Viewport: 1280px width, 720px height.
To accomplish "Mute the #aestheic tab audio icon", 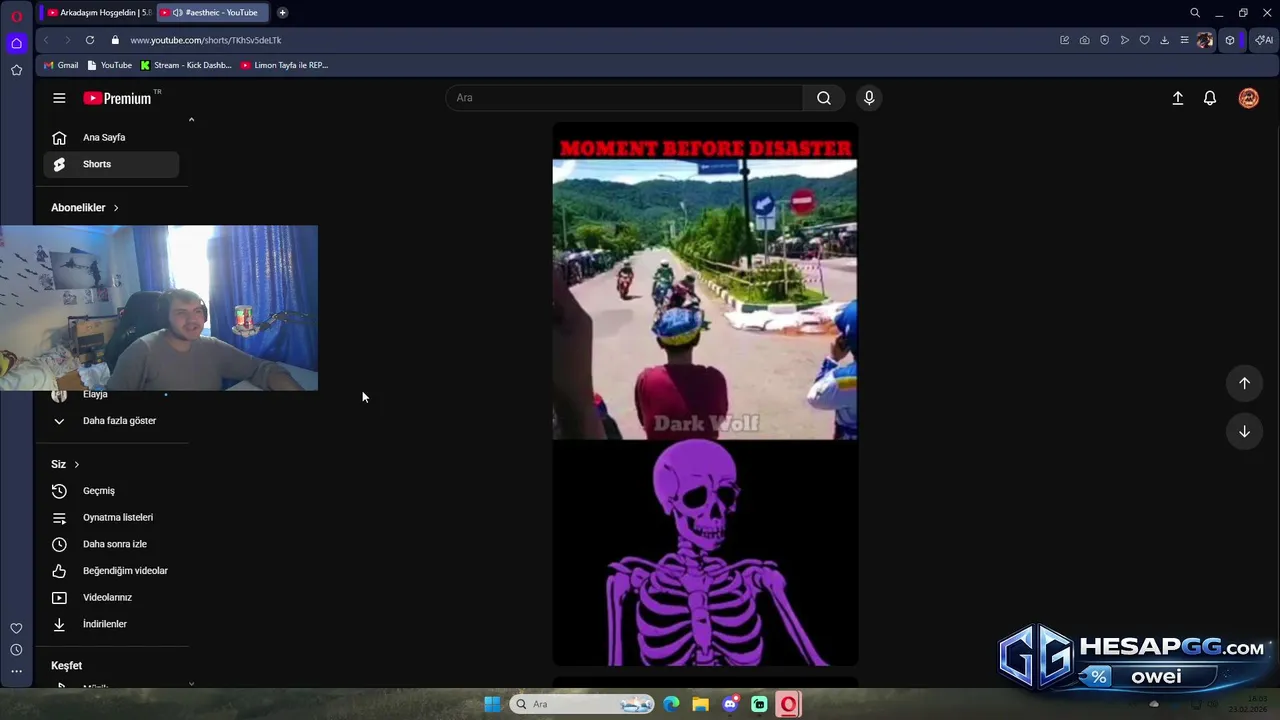I will [x=177, y=13].
